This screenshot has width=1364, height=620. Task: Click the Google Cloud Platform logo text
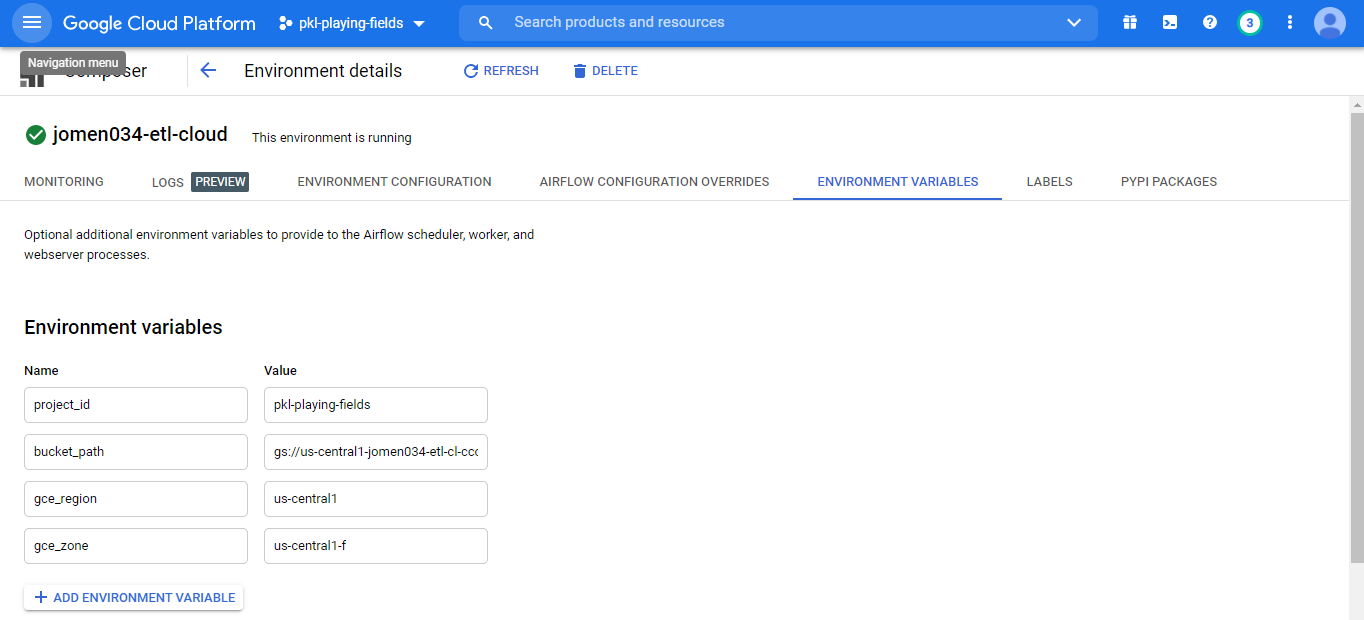tap(159, 23)
